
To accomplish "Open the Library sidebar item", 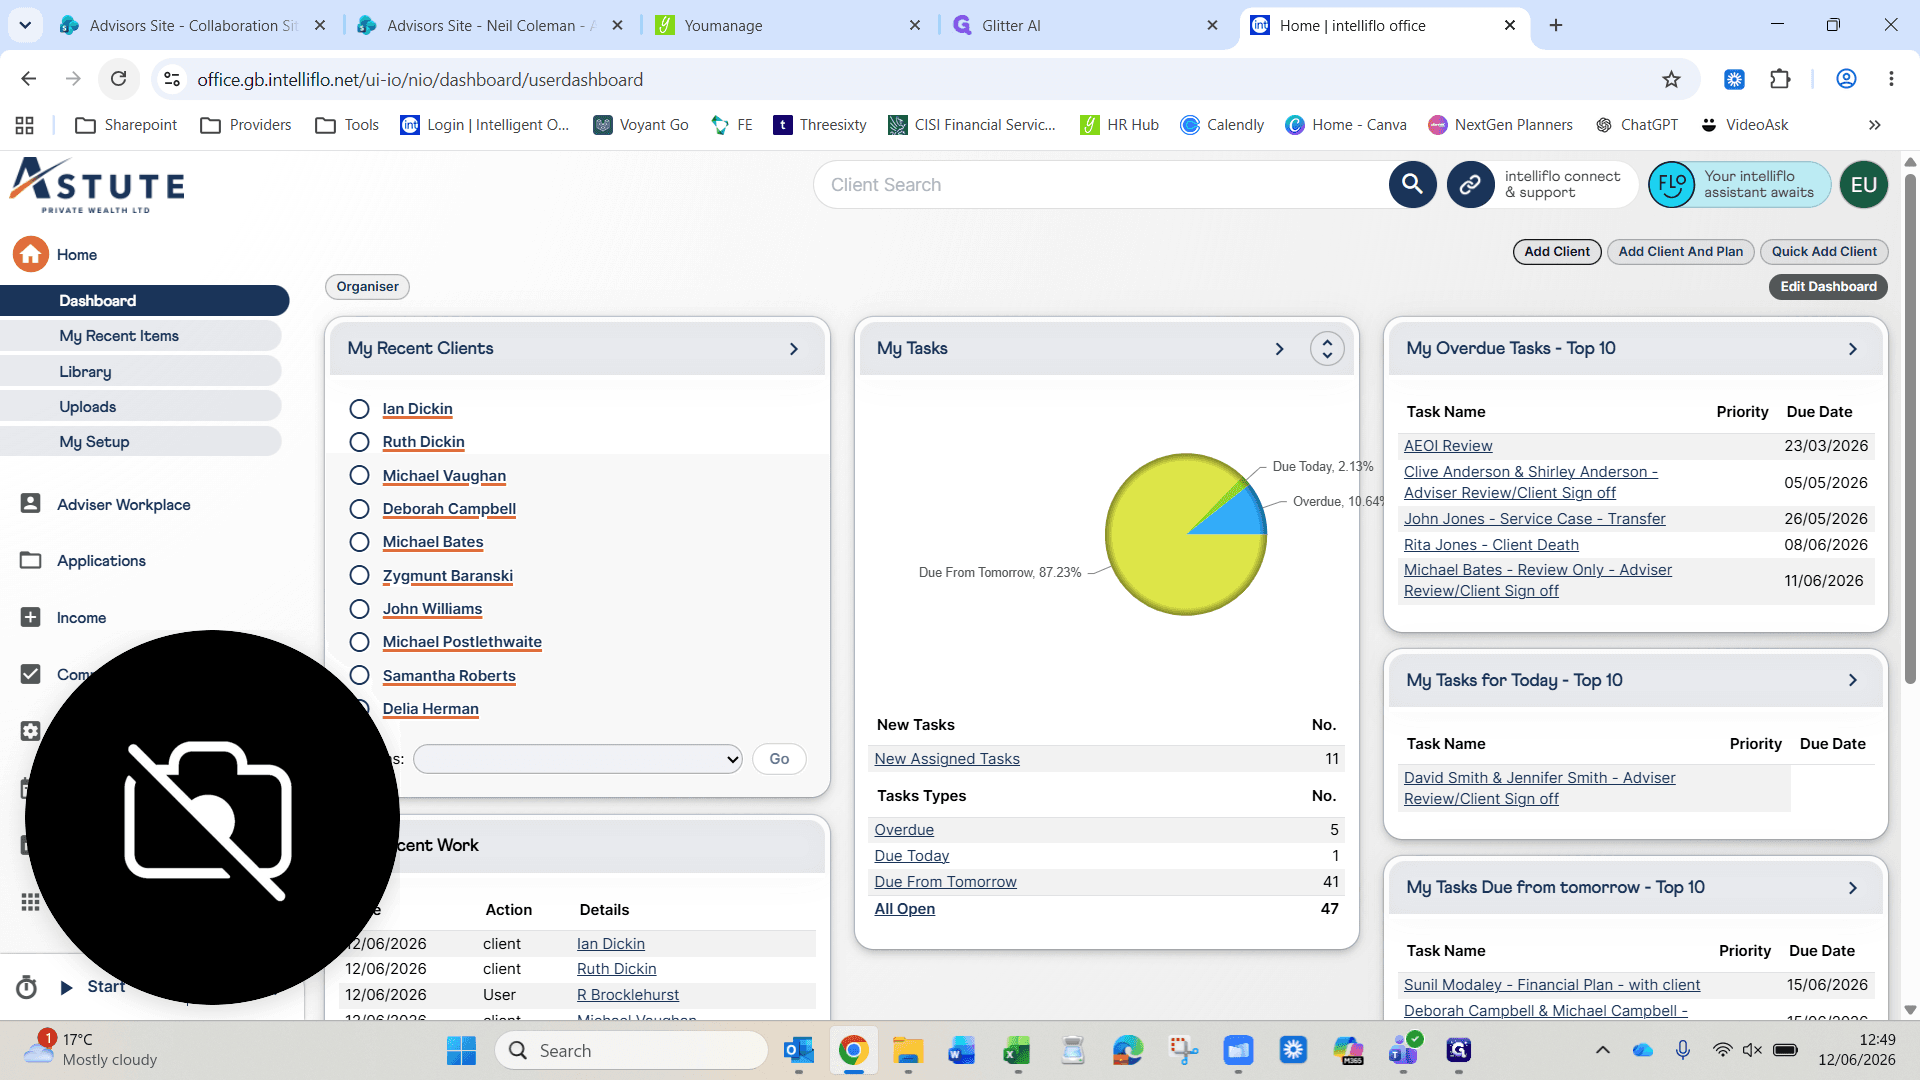I will click(140, 371).
